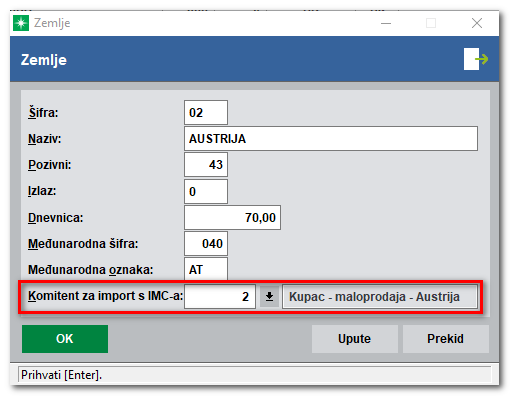Click the Izlaz: label
The image size is (510, 396).
[42, 191]
